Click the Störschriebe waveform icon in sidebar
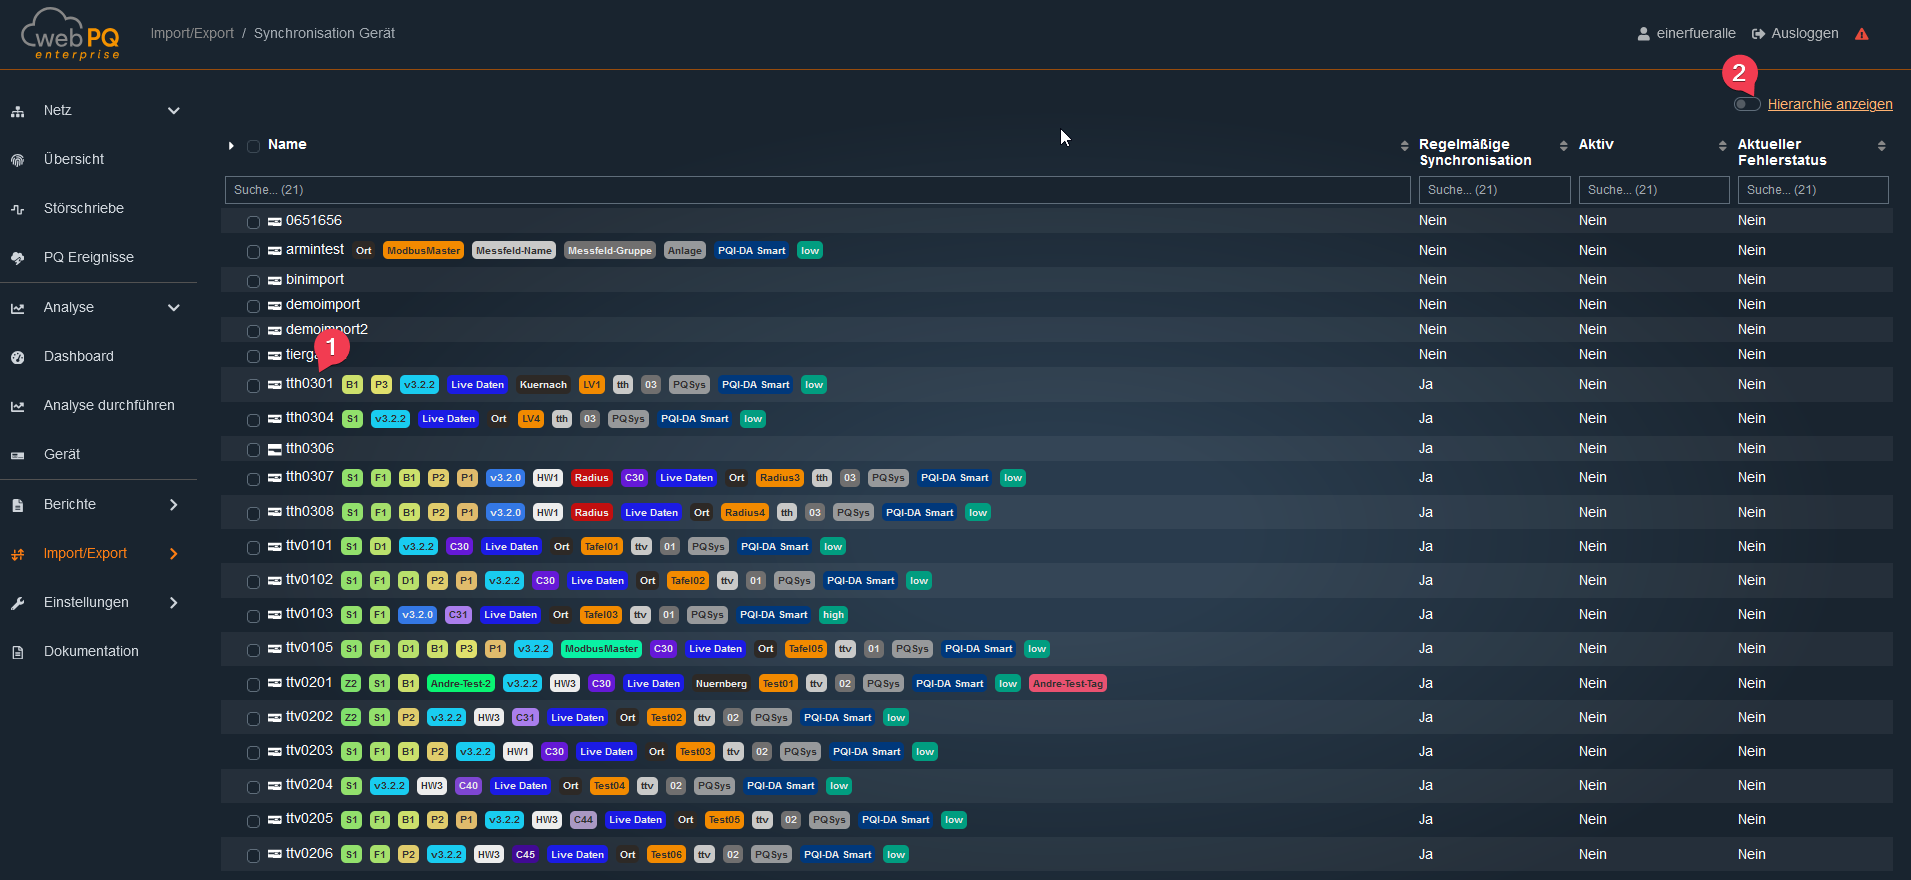Image resolution: width=1911 pixels, height=880 pixels. (x=17, y=209)
